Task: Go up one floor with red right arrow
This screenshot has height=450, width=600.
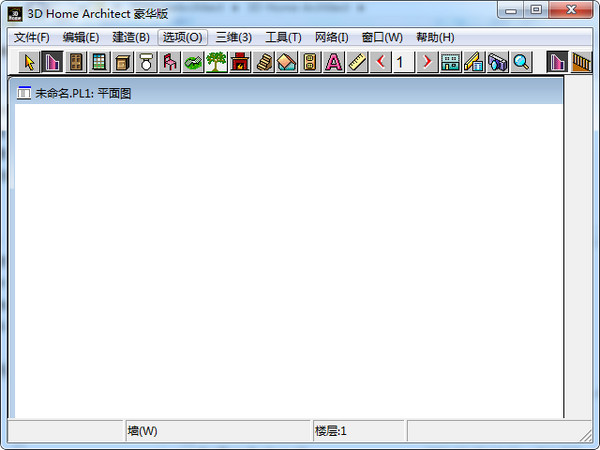Action: tap(427, 62)
